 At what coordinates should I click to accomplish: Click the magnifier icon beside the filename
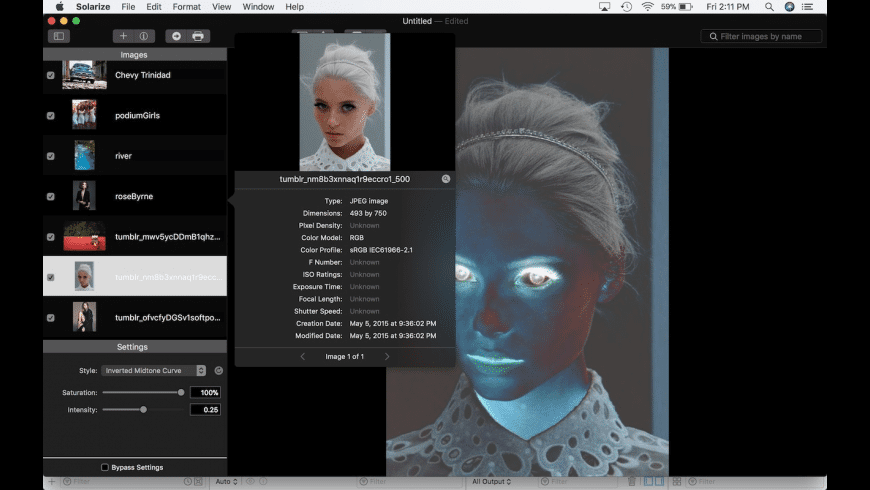point(446,179)
